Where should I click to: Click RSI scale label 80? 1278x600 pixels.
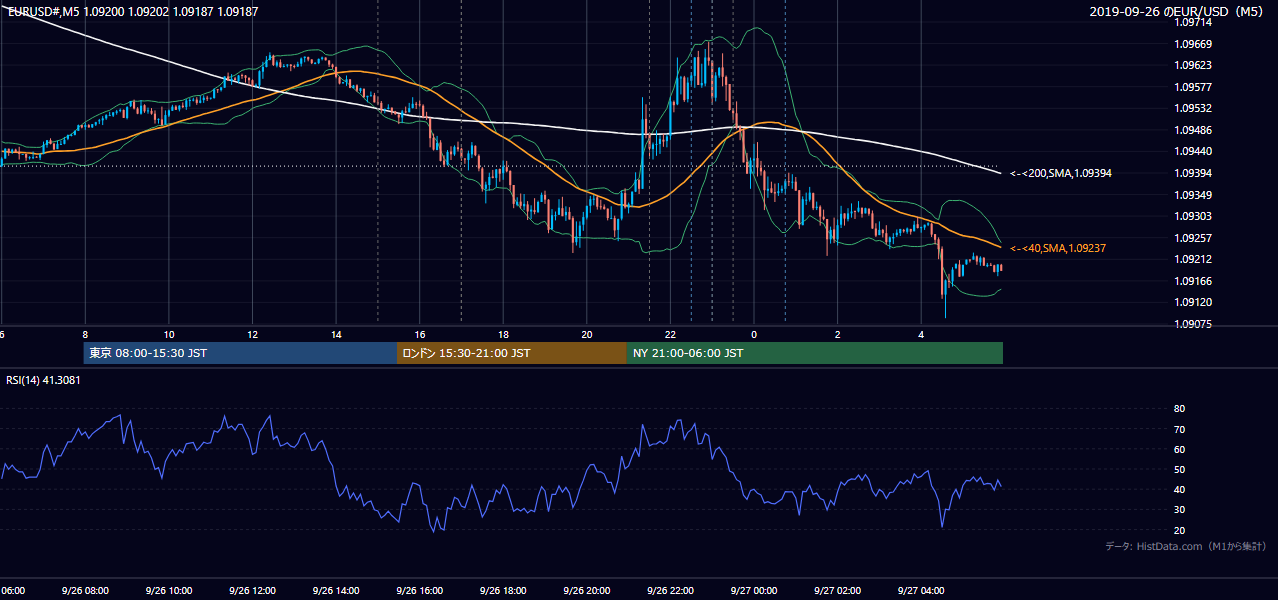click(1180, 409)
